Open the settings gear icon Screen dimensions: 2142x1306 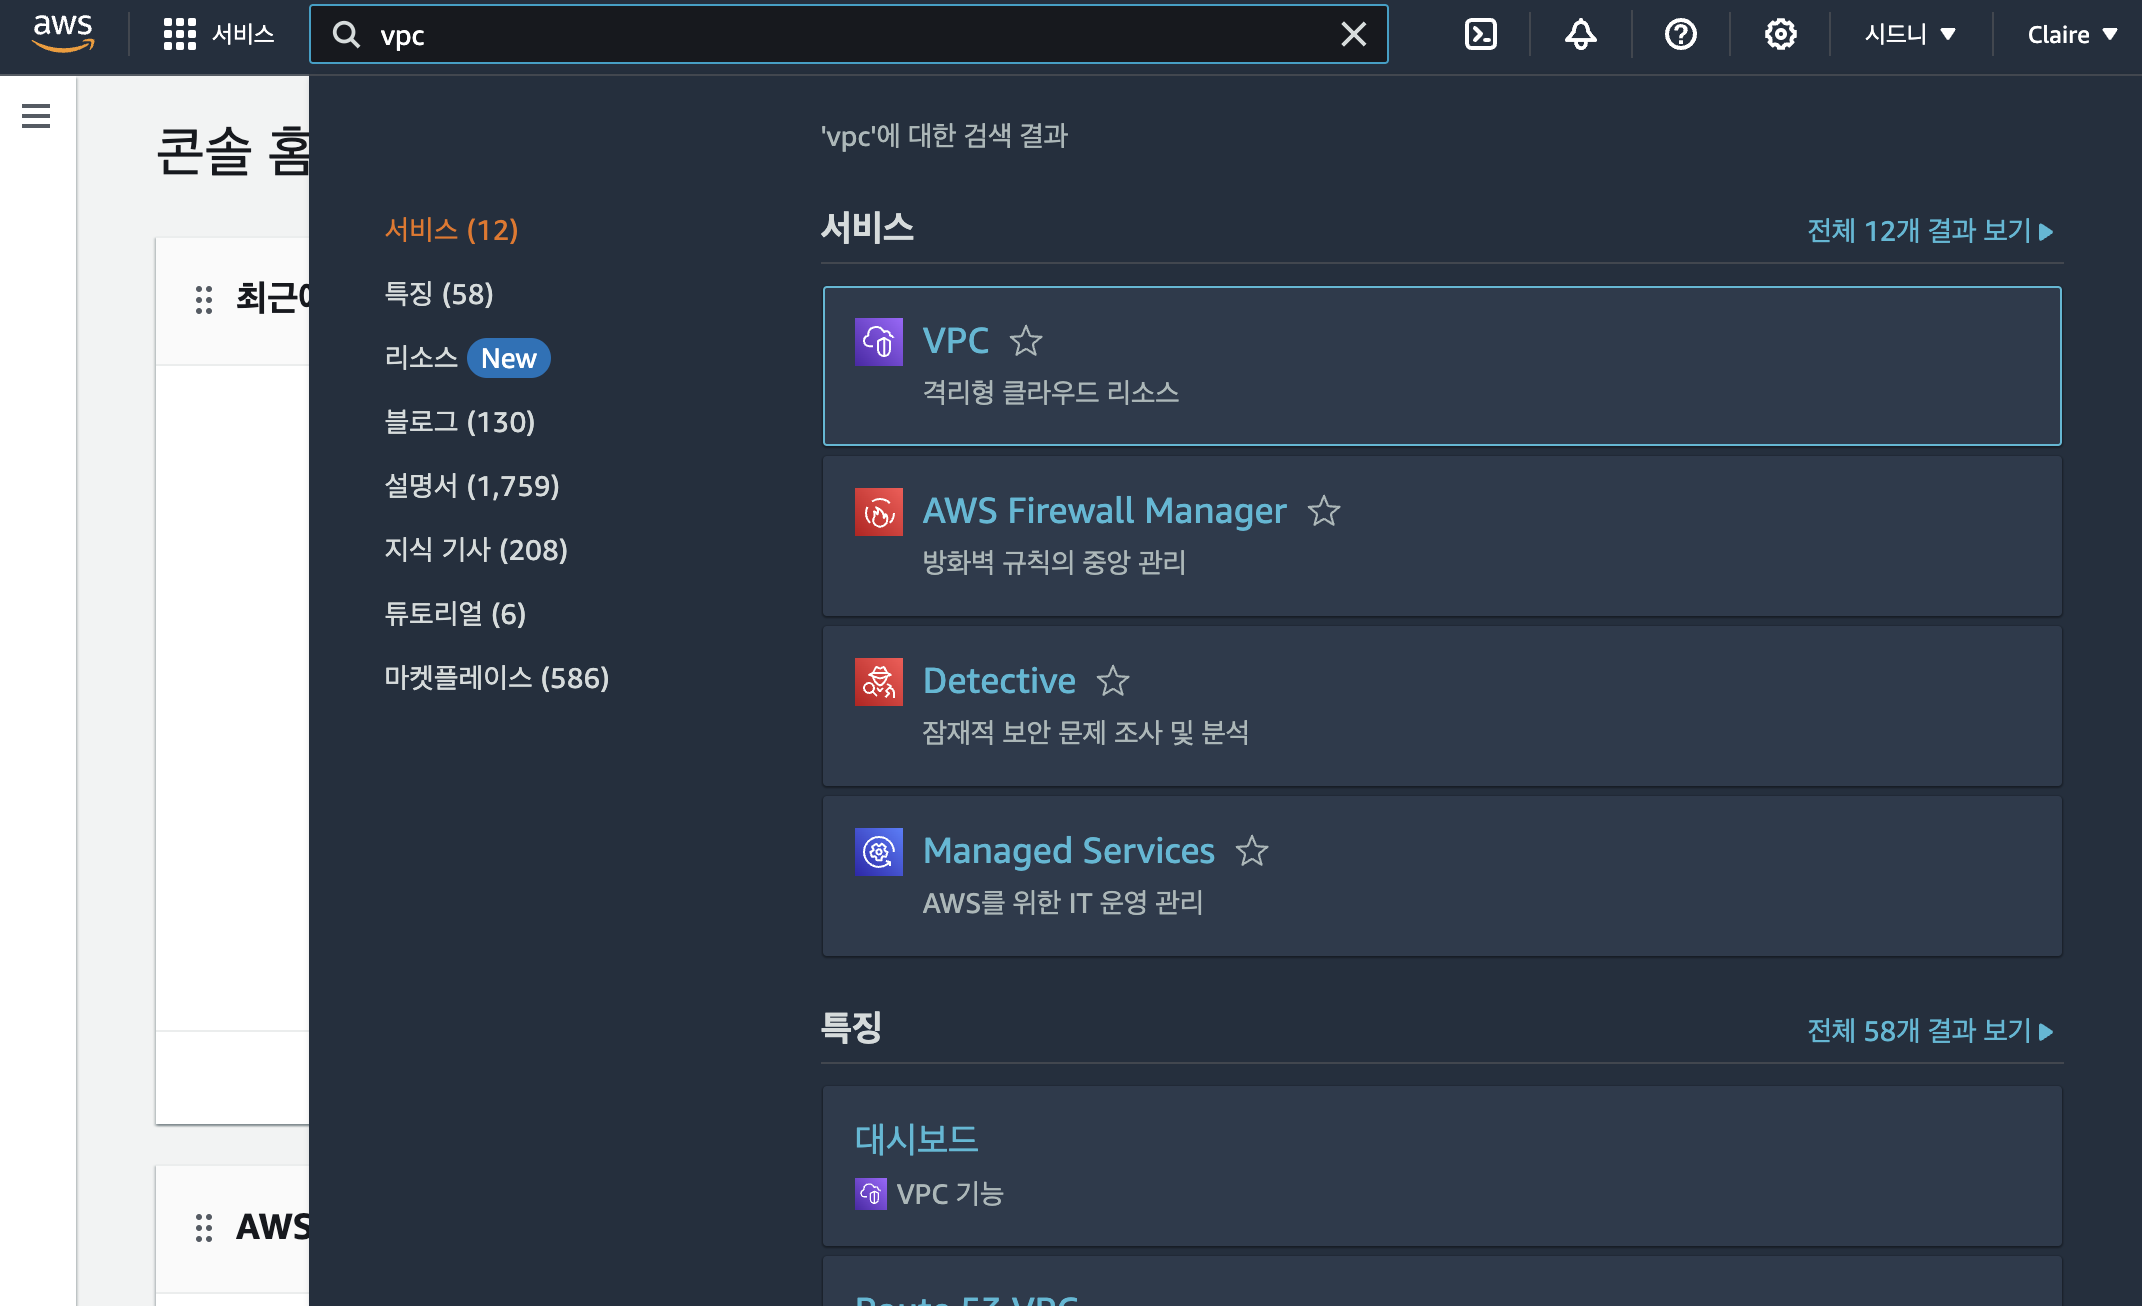[x=1781, y=35]
